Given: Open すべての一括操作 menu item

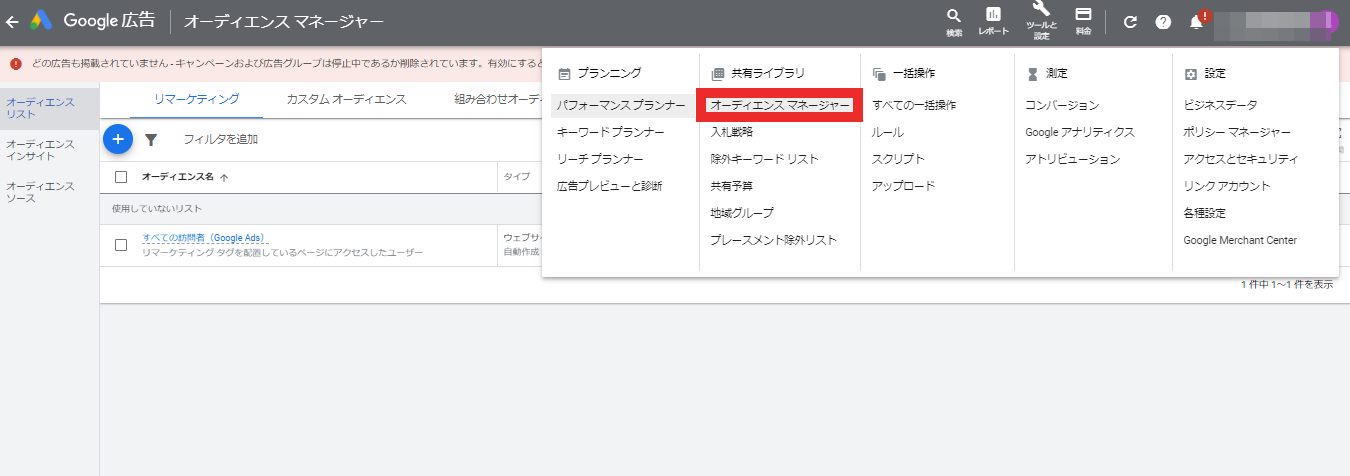Looking at the screenshot, I should point(914,105).
